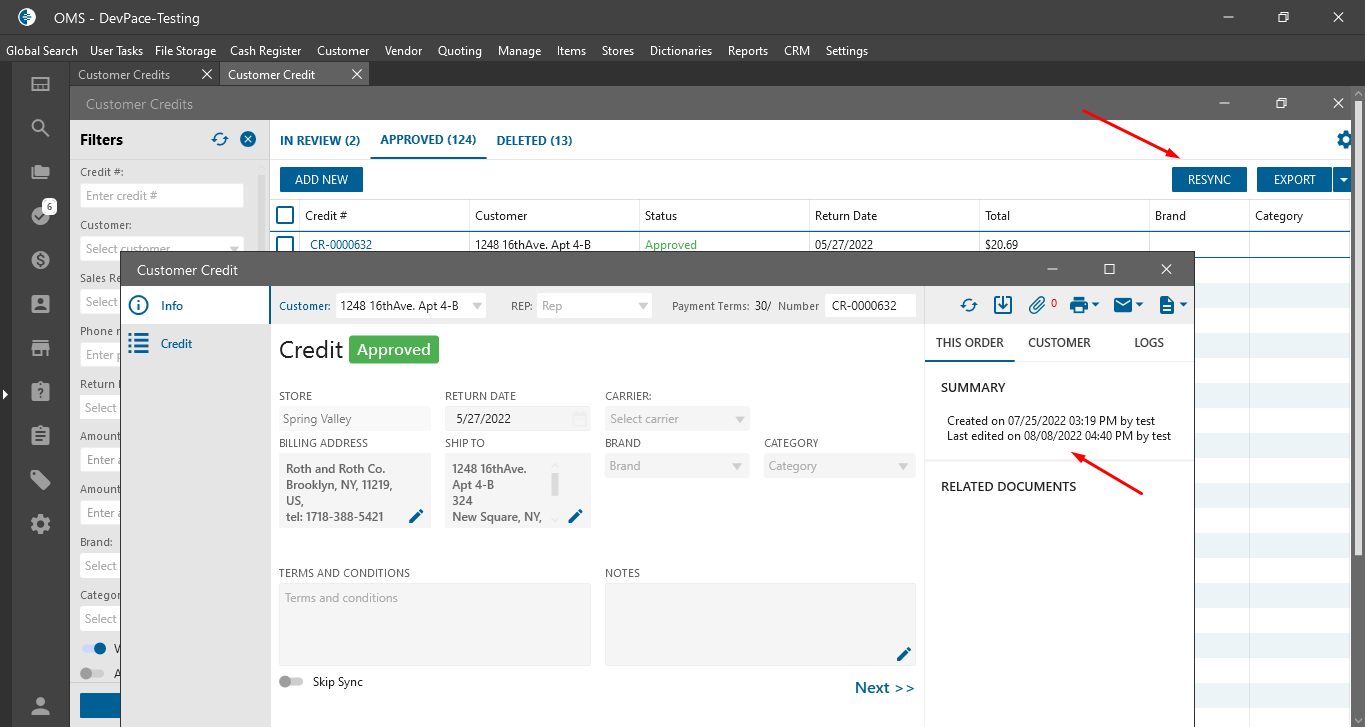
Task: Select the Credit section in dialog sidebar
Action: [x=195, y=344]
